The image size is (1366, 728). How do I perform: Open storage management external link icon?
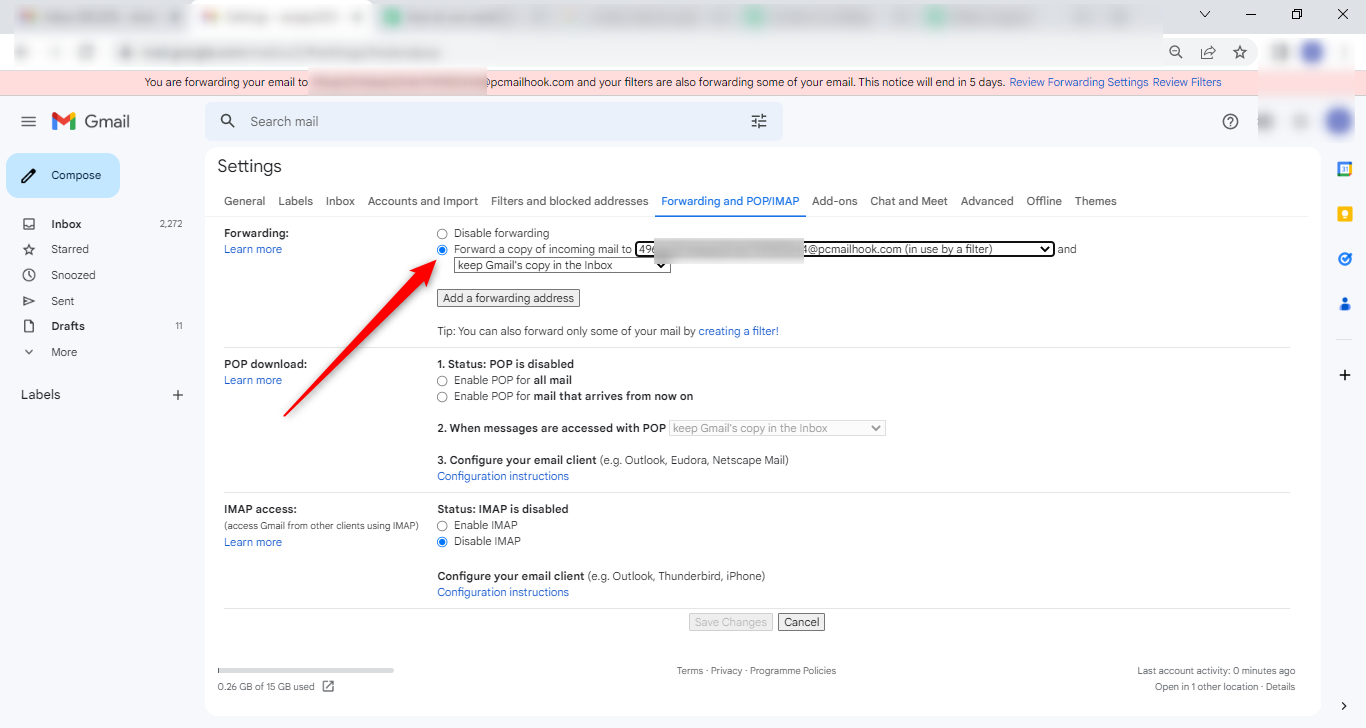point(328,687)
